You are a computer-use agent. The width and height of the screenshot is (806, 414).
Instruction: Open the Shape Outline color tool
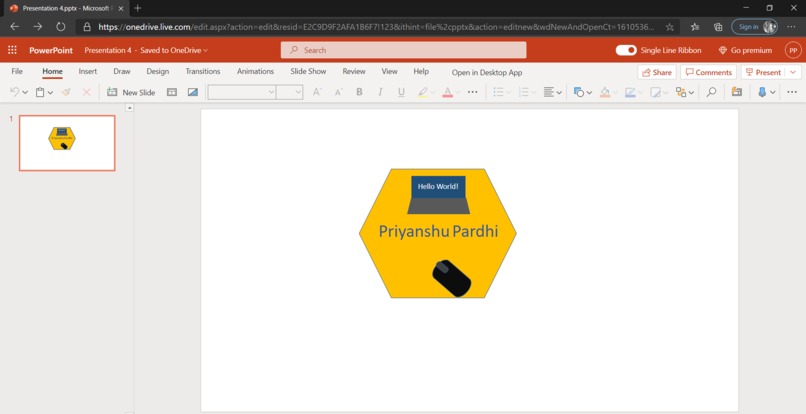coord(630,92)
